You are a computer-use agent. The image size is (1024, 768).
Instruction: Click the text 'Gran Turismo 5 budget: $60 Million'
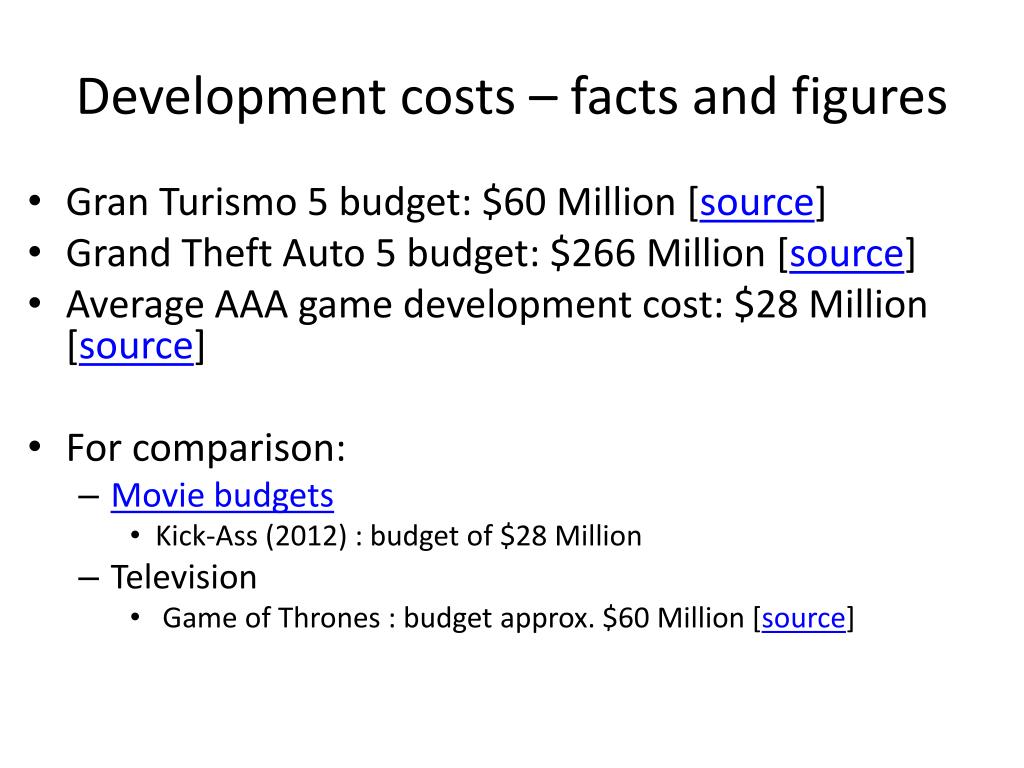pyautogui.click(x=371, y=202)
